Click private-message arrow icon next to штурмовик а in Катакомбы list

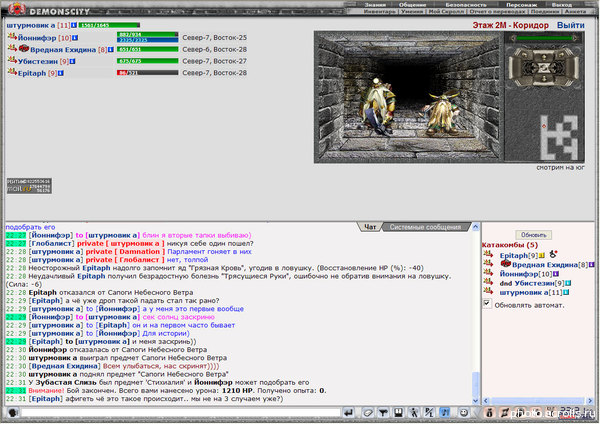488,291
